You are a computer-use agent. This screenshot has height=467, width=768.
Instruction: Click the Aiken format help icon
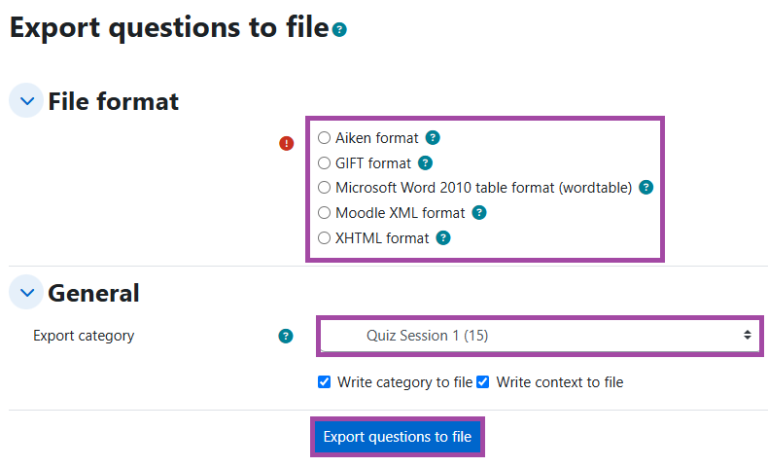coord(432,138)
